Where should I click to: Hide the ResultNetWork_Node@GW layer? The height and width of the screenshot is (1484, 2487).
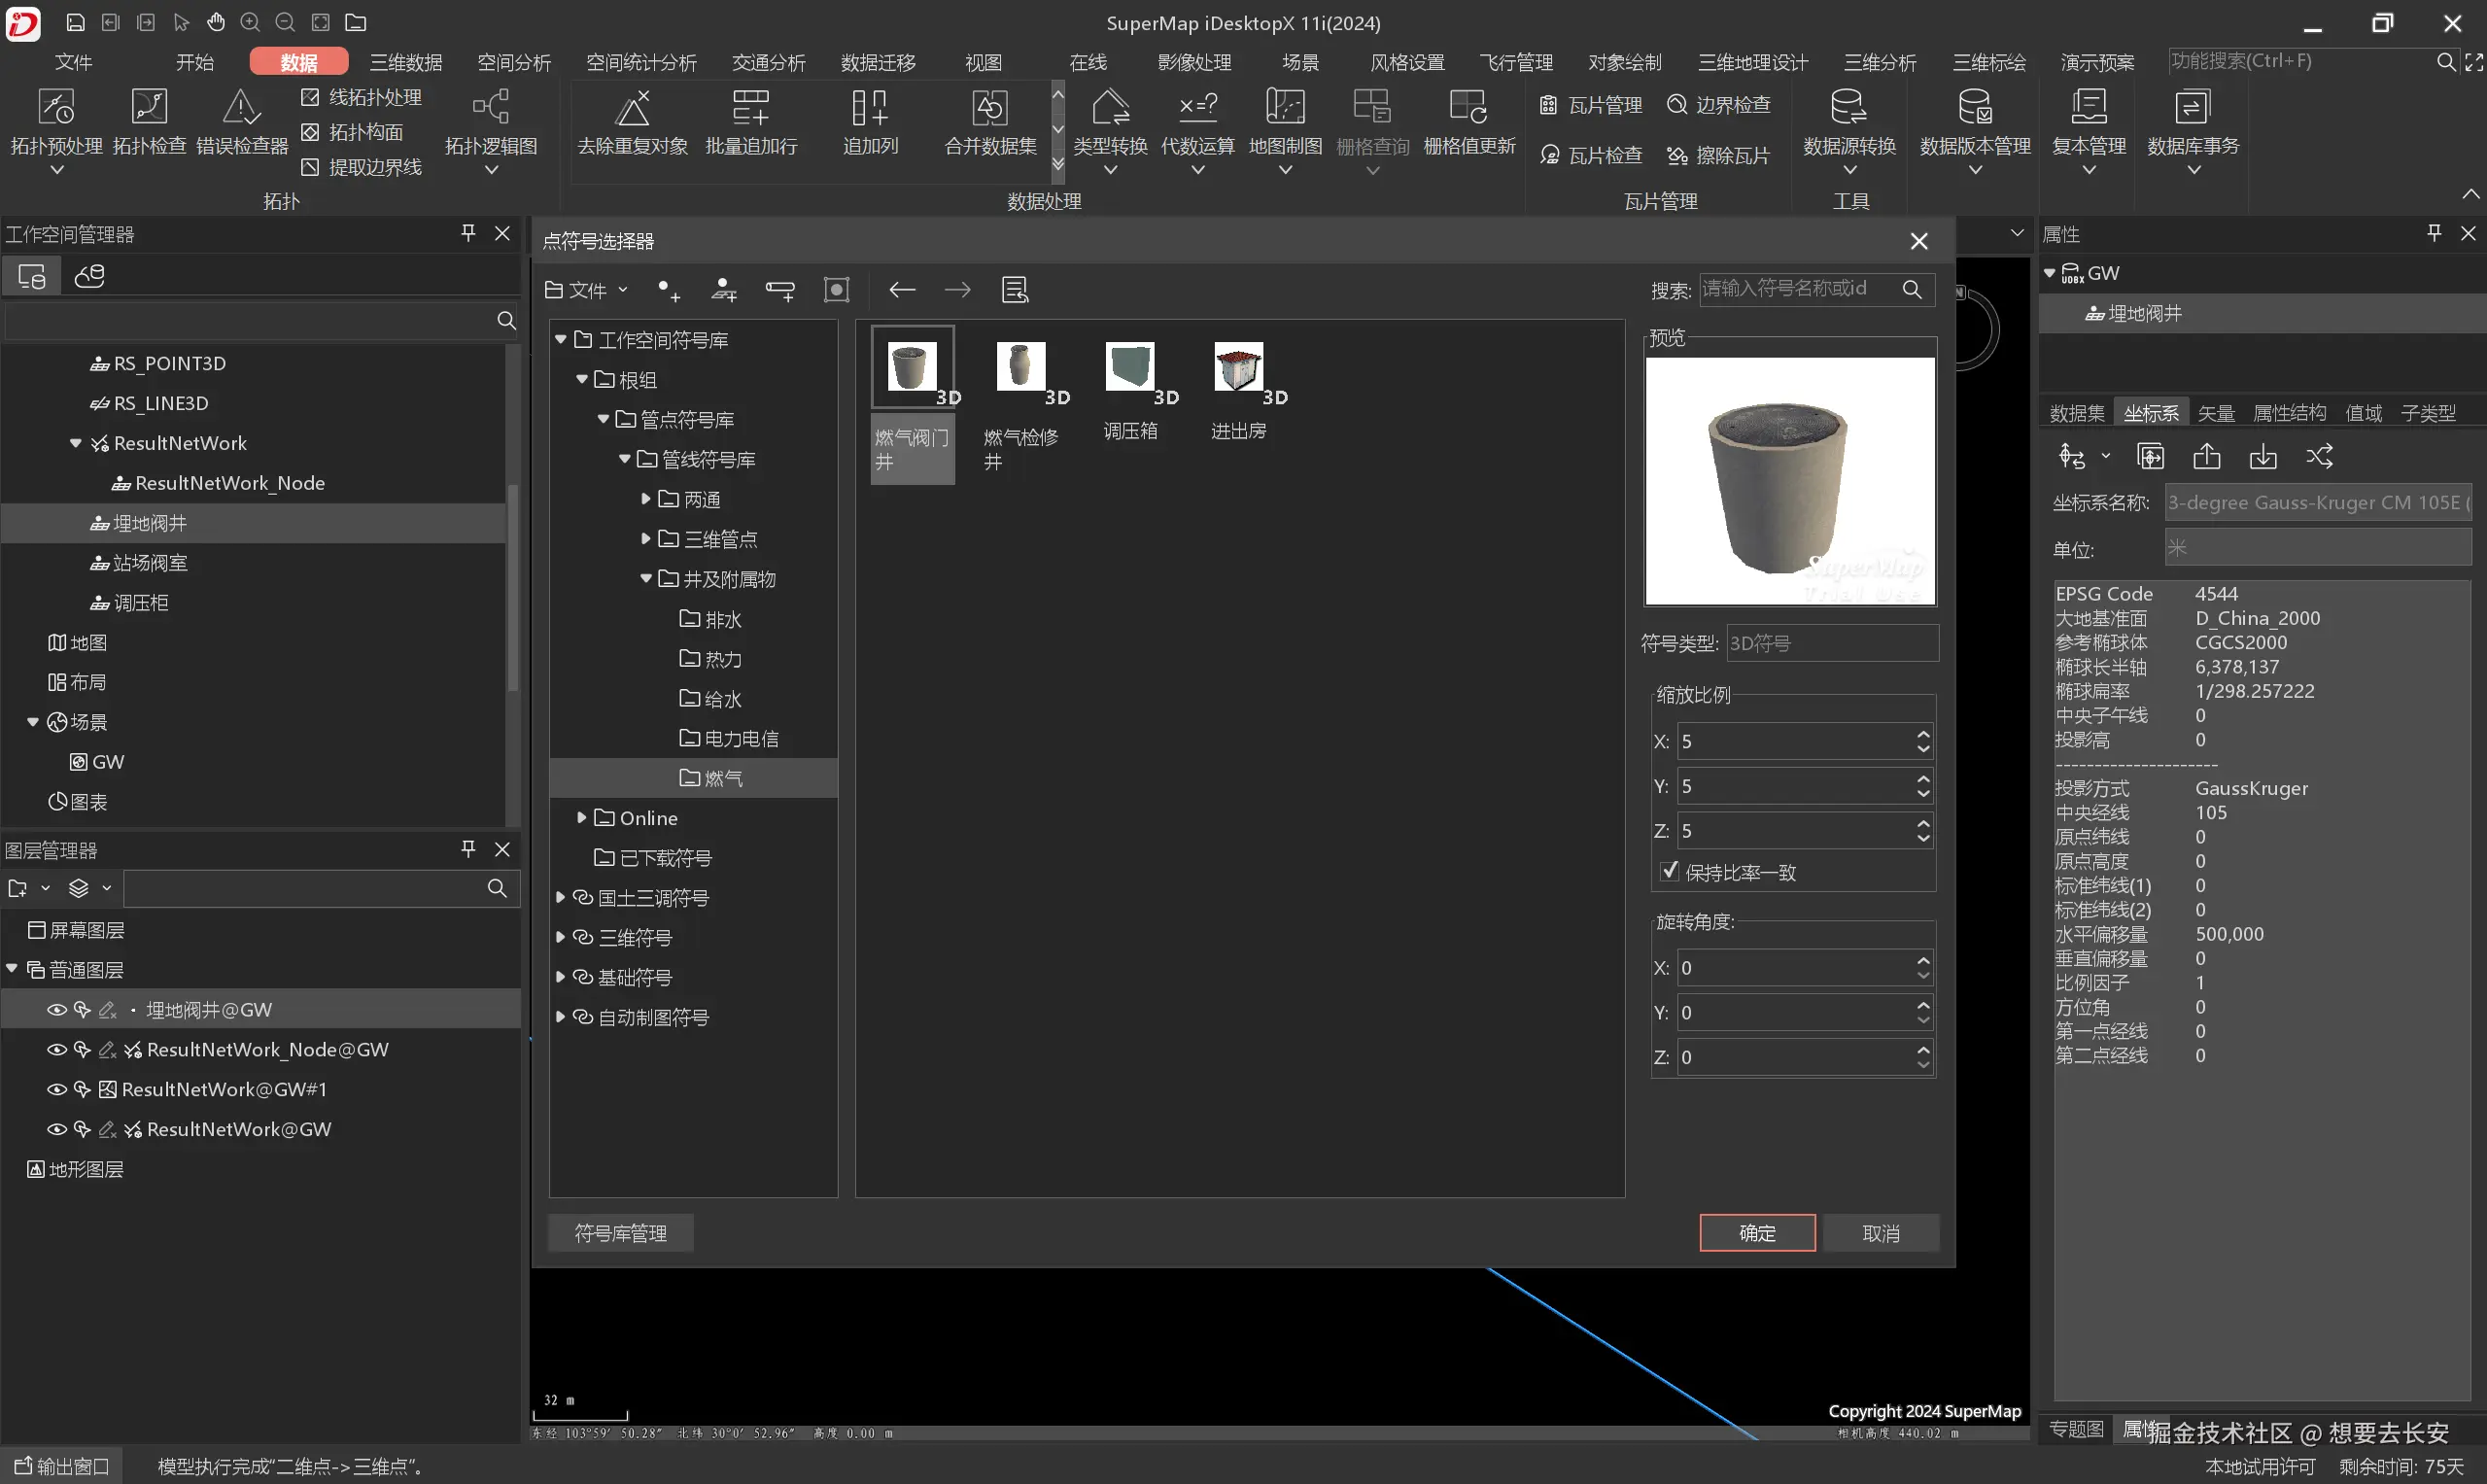[57, 1050]
